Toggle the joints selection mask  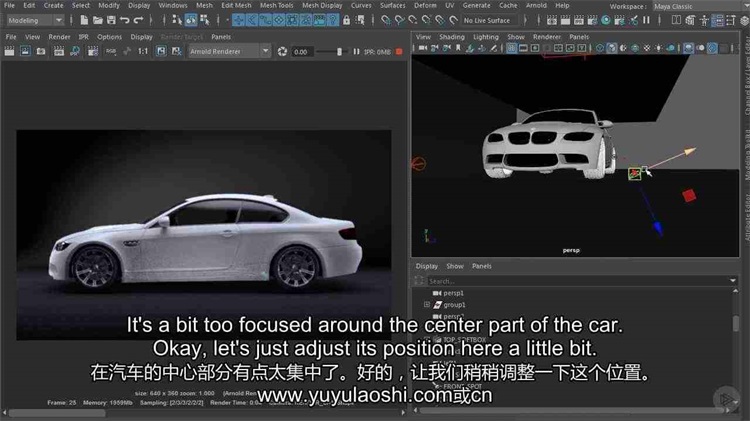[252, 20]
